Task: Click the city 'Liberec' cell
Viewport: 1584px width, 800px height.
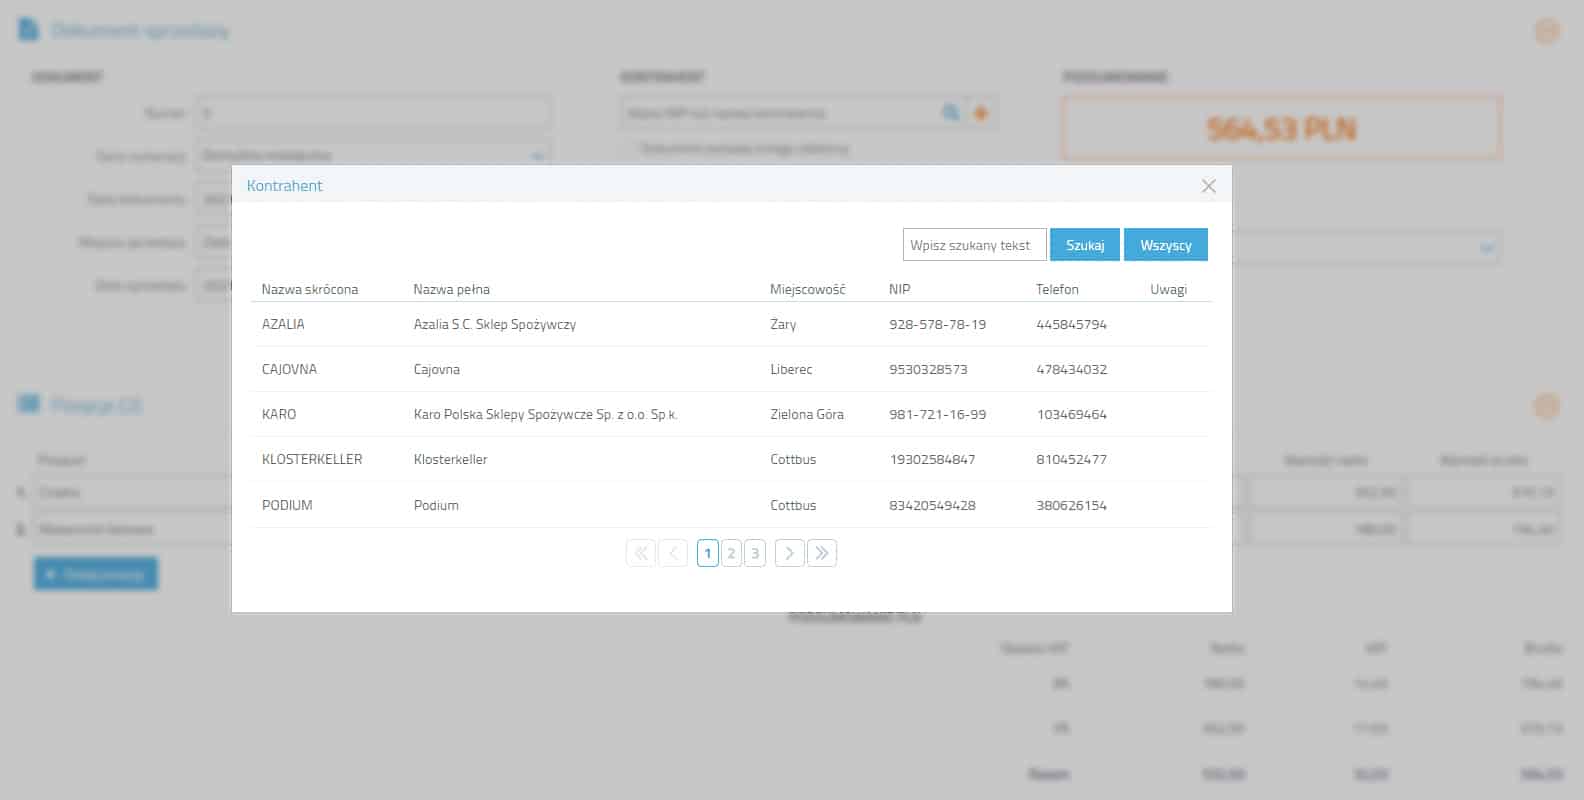Action: click(x=791, y=369)
